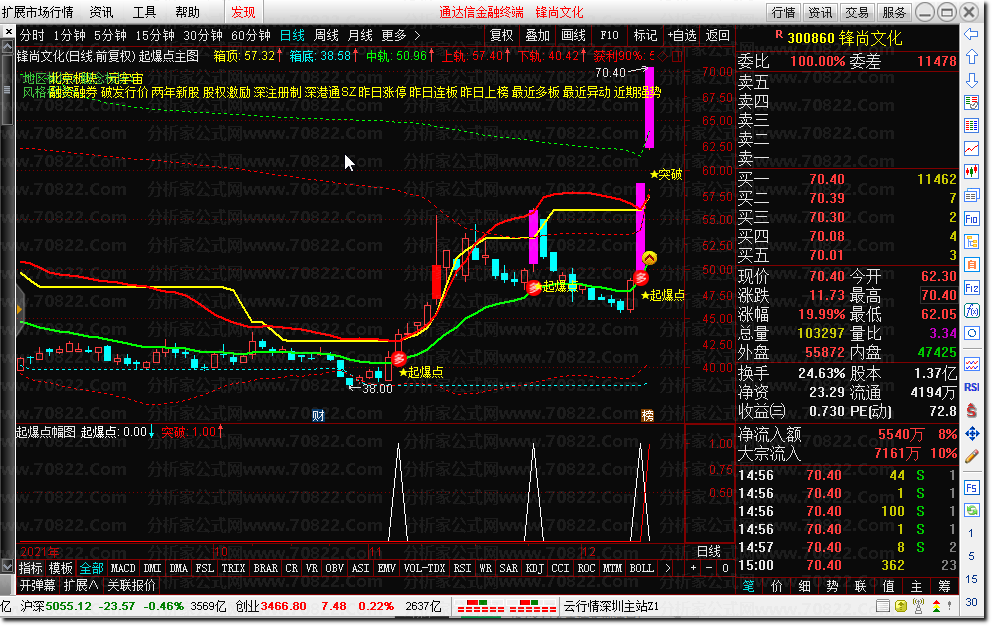This screenshot has height=626, width=993.
Task: Click the red S dollar icon in sidebar
Action: coord(971,410)
